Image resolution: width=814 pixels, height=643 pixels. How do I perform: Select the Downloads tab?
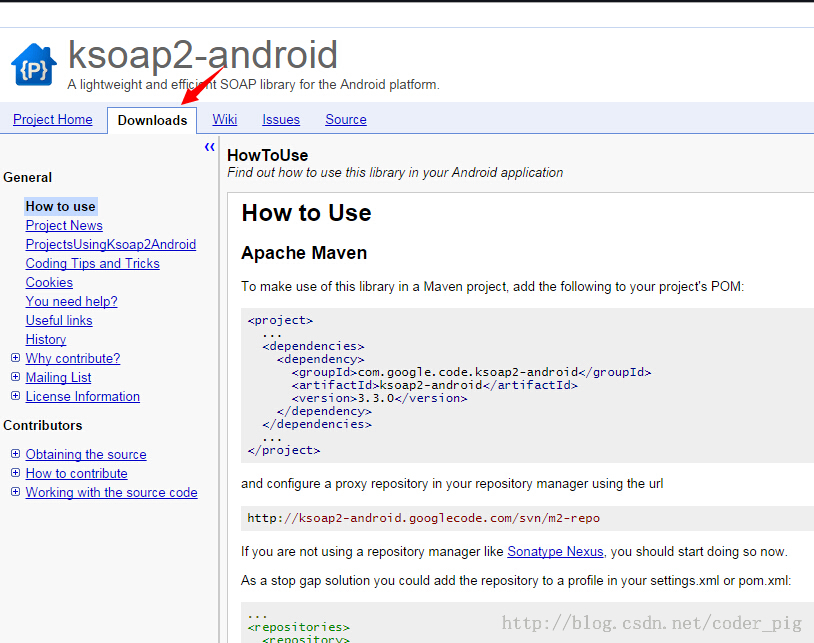(x=152, y=121)
